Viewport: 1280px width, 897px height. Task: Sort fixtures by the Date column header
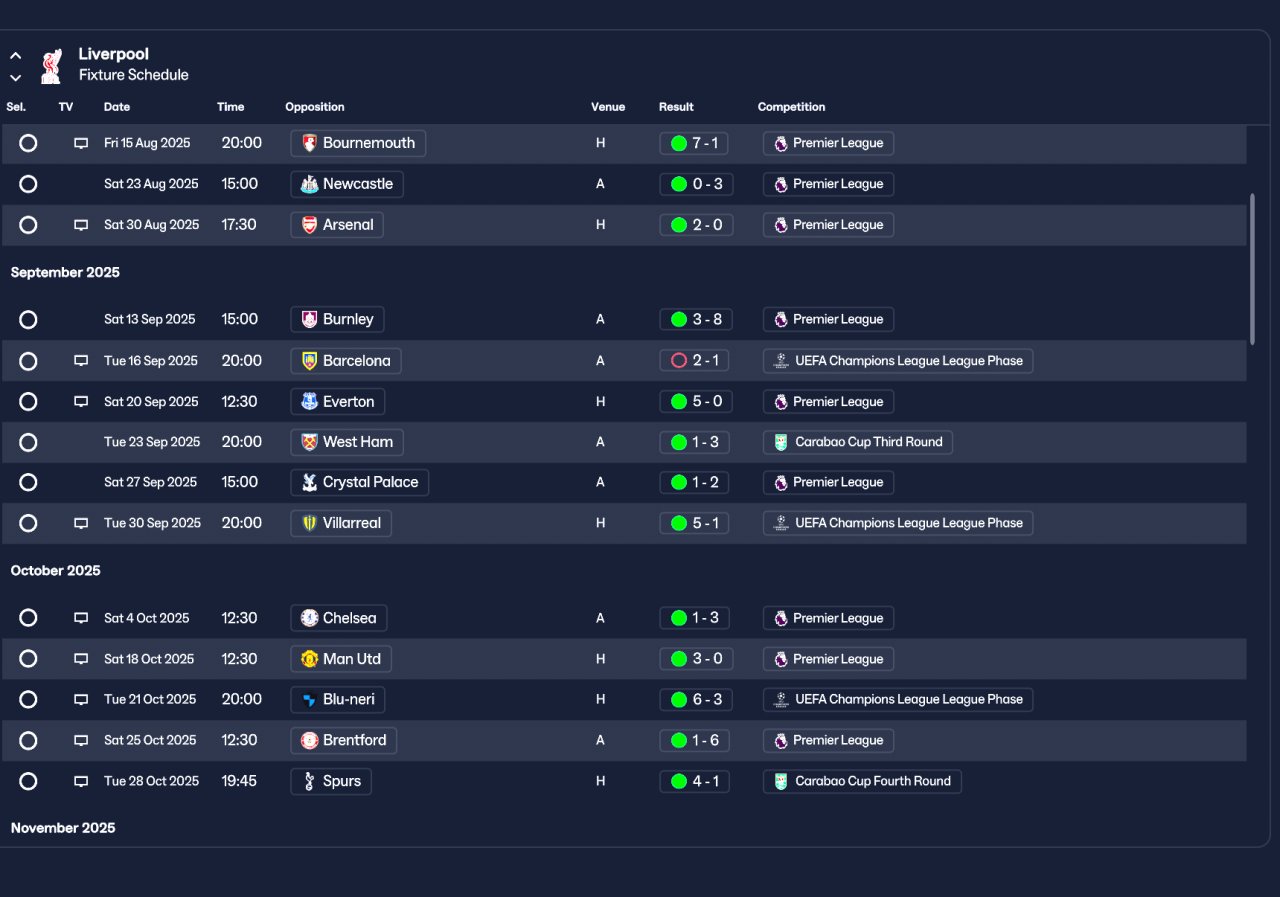(117, 107)
